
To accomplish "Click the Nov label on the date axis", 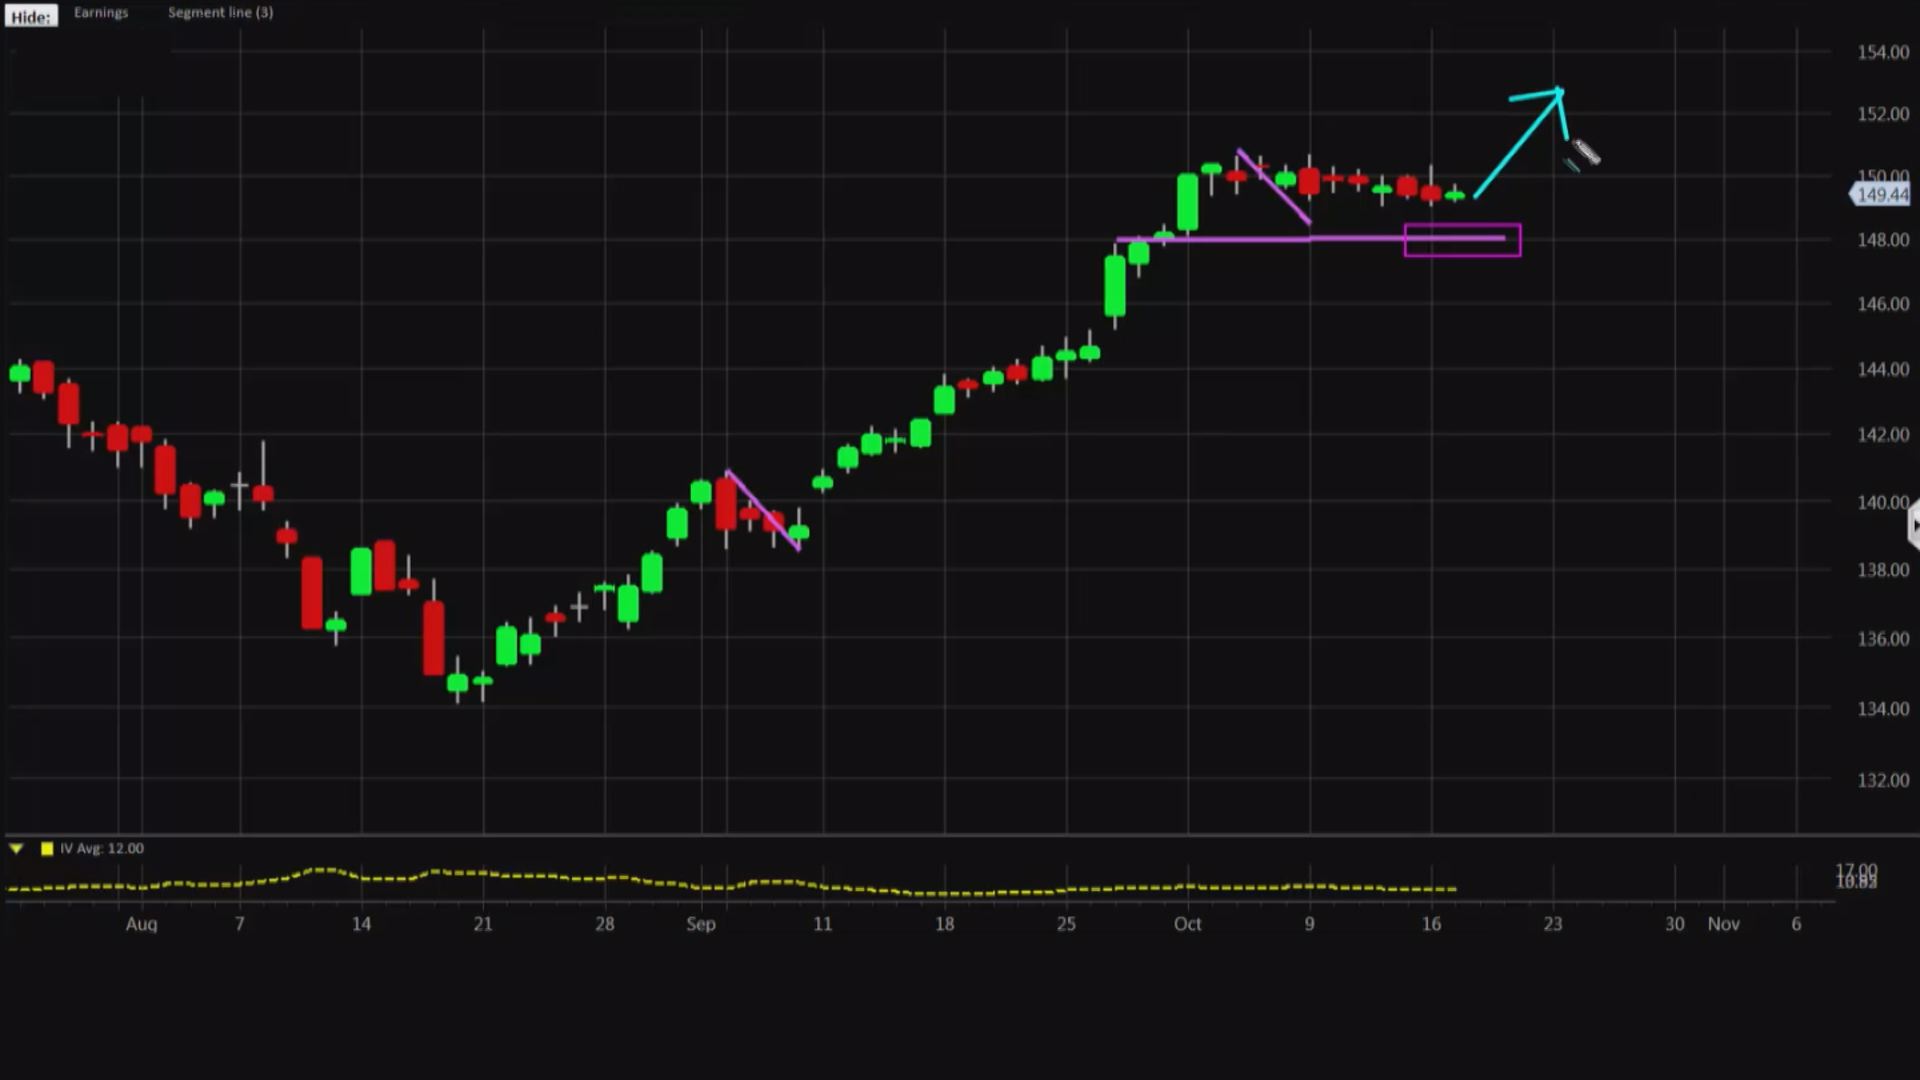I will point(1723,924).
